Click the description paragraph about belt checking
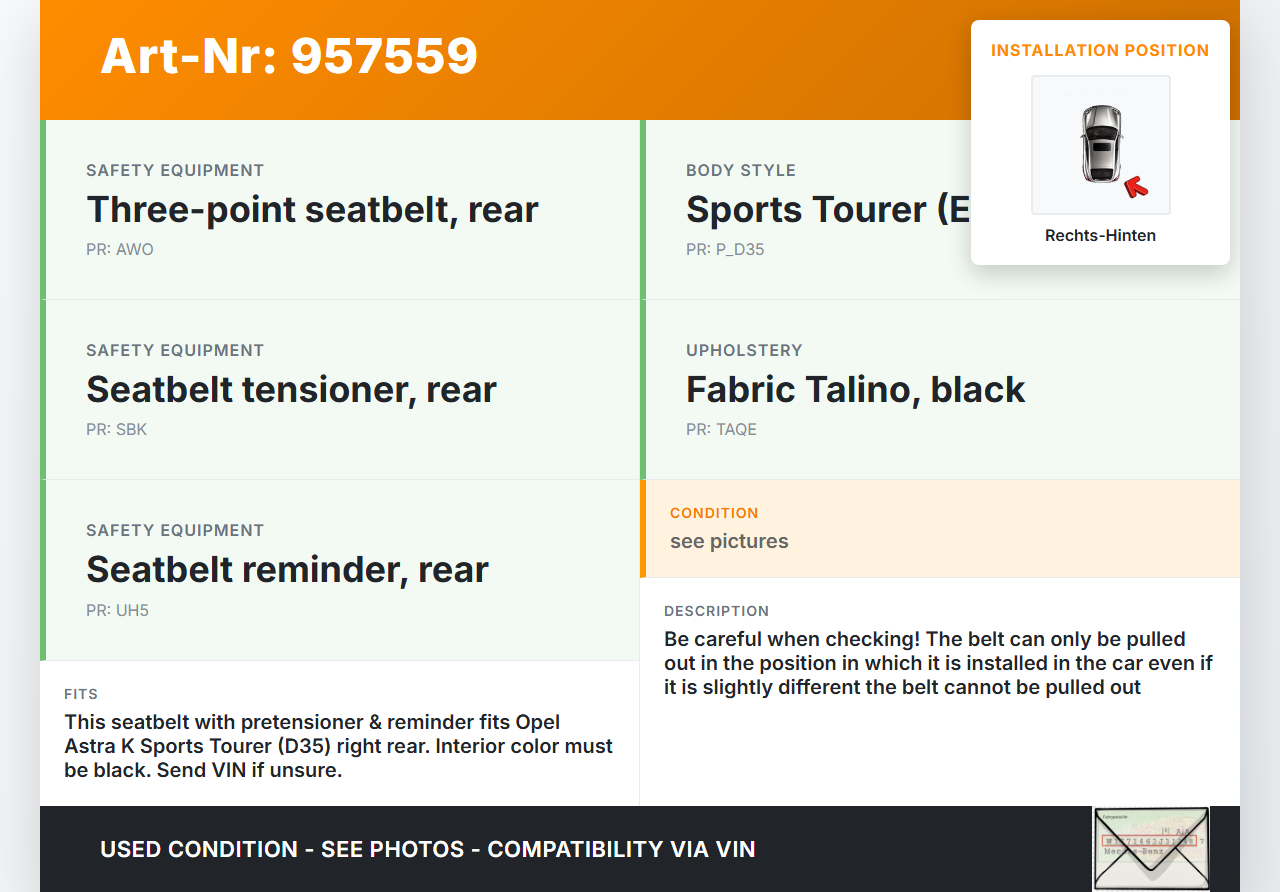1280x892 pixels. [x=938, y=663]
